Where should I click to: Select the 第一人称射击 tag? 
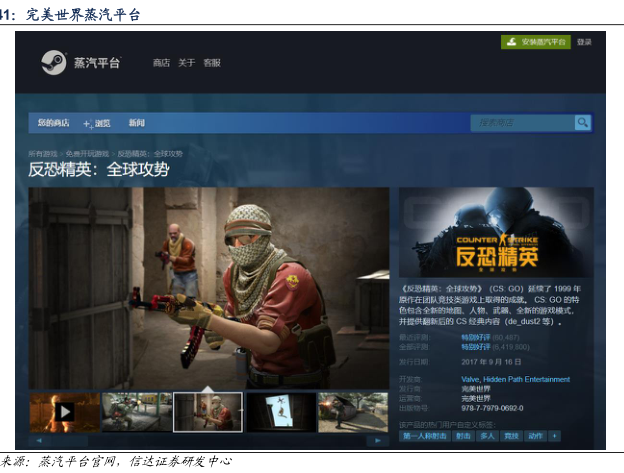pos(423,436)
